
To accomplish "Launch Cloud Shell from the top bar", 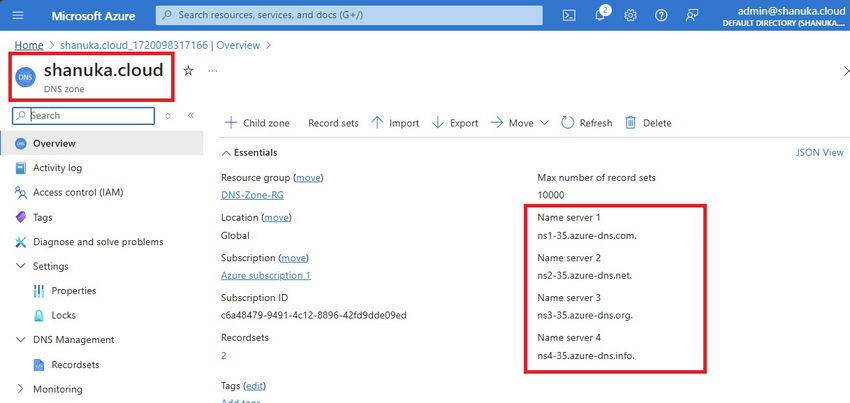I will [x=568, y=15].
